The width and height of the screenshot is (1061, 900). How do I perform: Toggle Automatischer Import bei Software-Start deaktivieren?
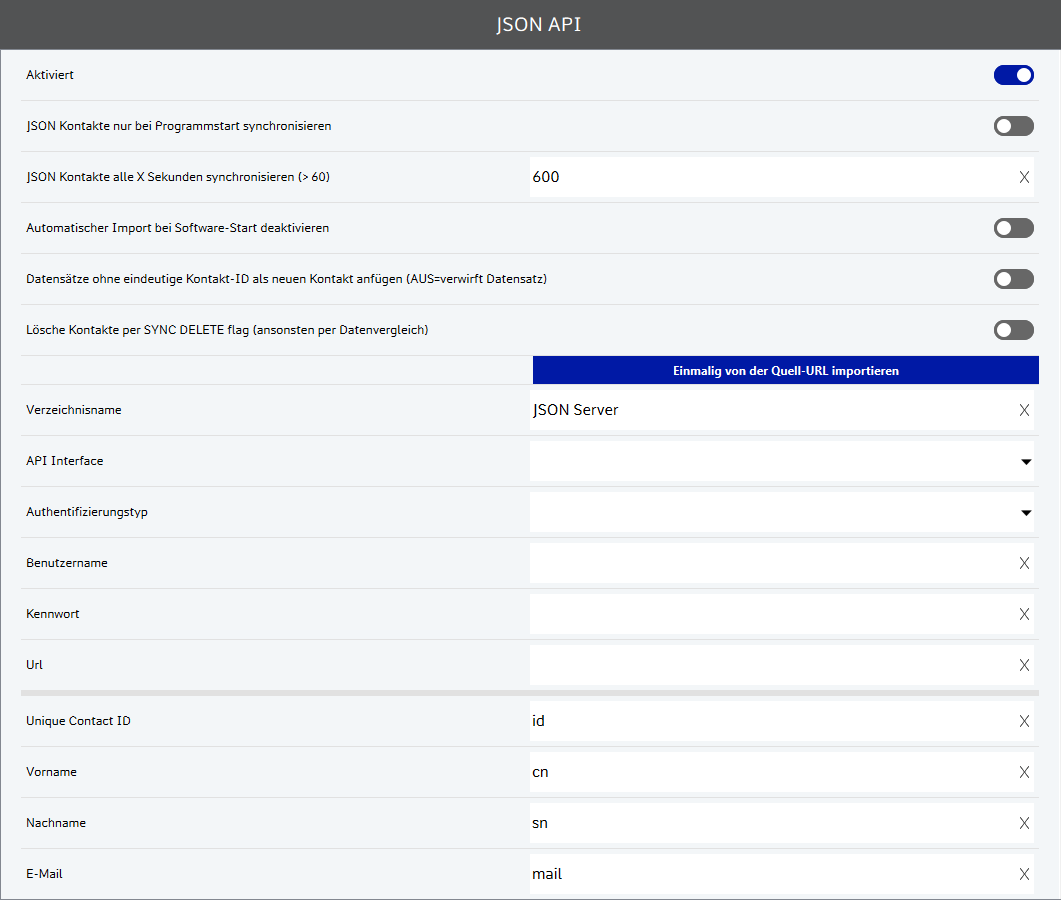click(x=1013, y=228)
